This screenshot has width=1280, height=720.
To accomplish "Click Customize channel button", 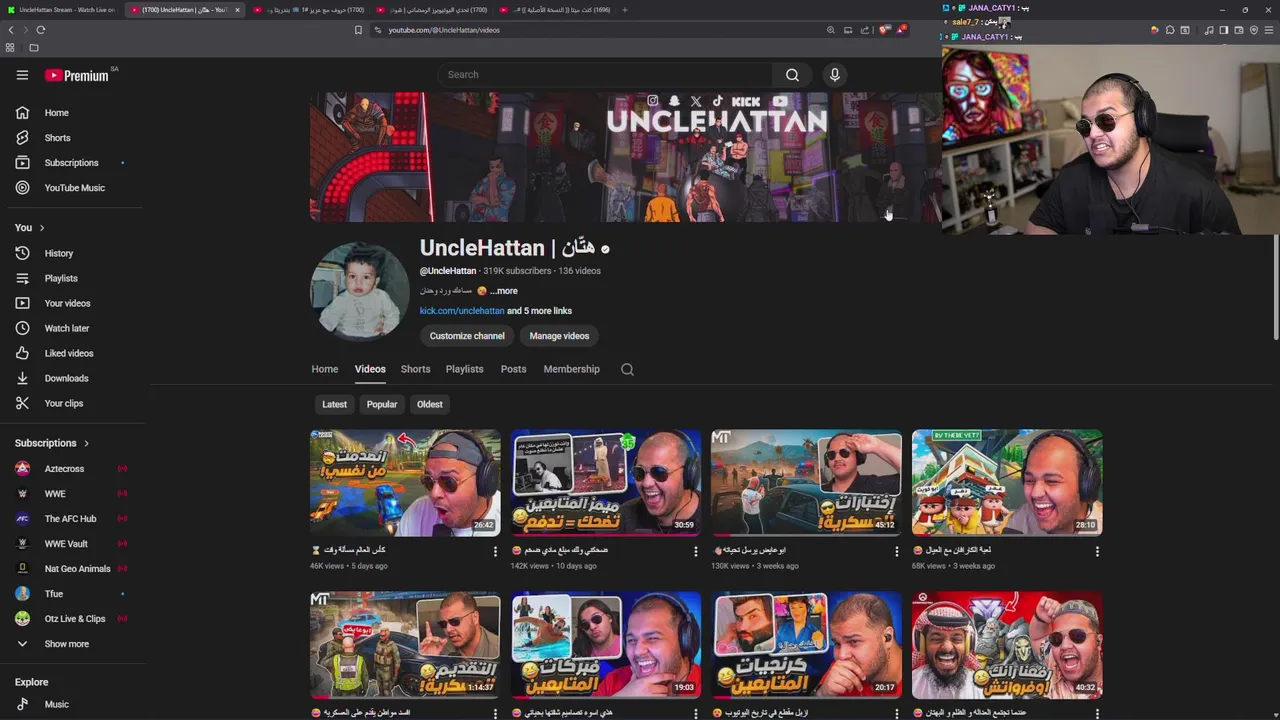I will tap(467, 336).
